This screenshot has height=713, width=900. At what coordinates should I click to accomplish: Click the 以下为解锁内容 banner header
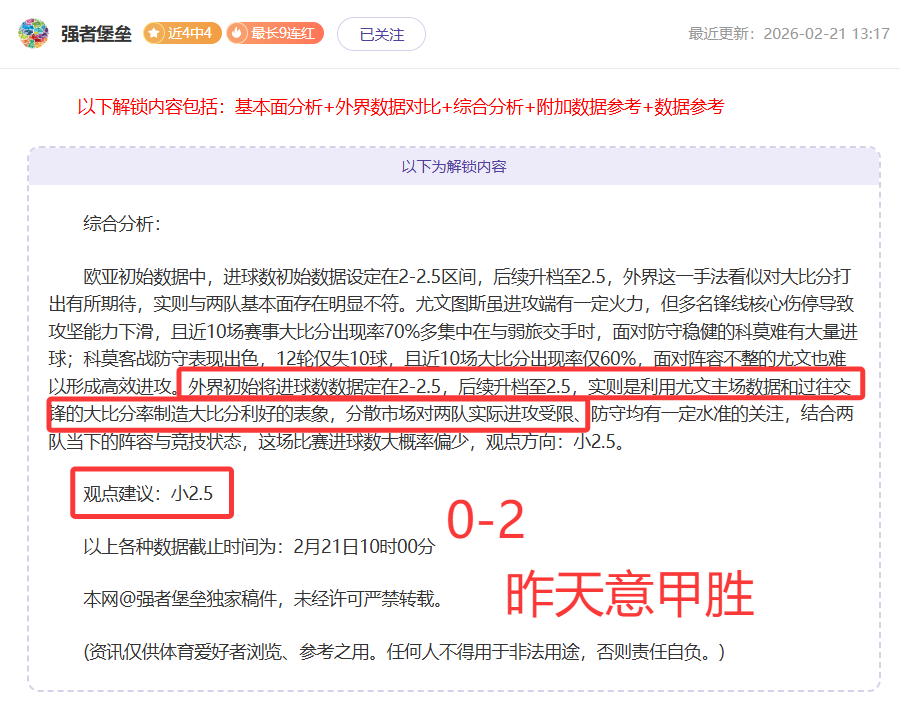coord(454,166)
